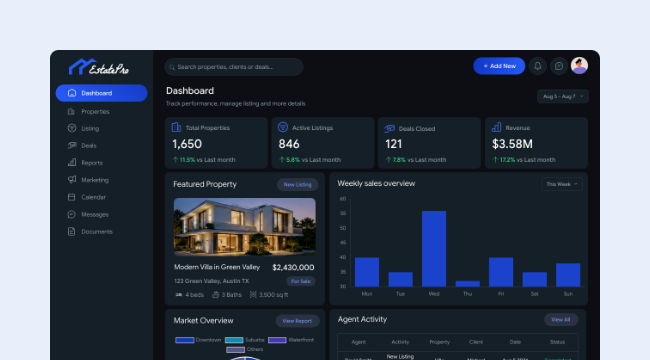The width and height of the screenshot is (650, 360).
Task: Select the Monday bar in sales chart
Action: click(367, 272)
